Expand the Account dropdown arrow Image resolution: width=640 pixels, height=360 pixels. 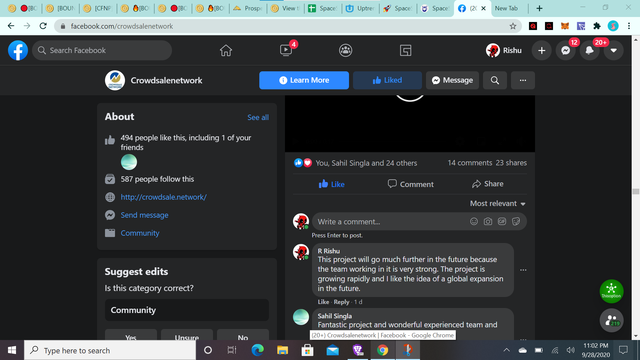click(x=613, y=50)
